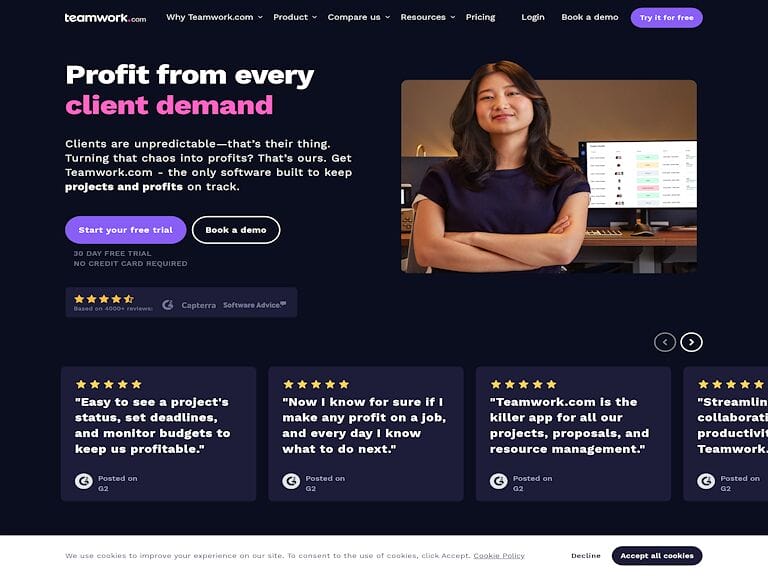Go to next testimonial with right arrow
The width and height of the screenshot is (768, 576).
coord(691,342)
